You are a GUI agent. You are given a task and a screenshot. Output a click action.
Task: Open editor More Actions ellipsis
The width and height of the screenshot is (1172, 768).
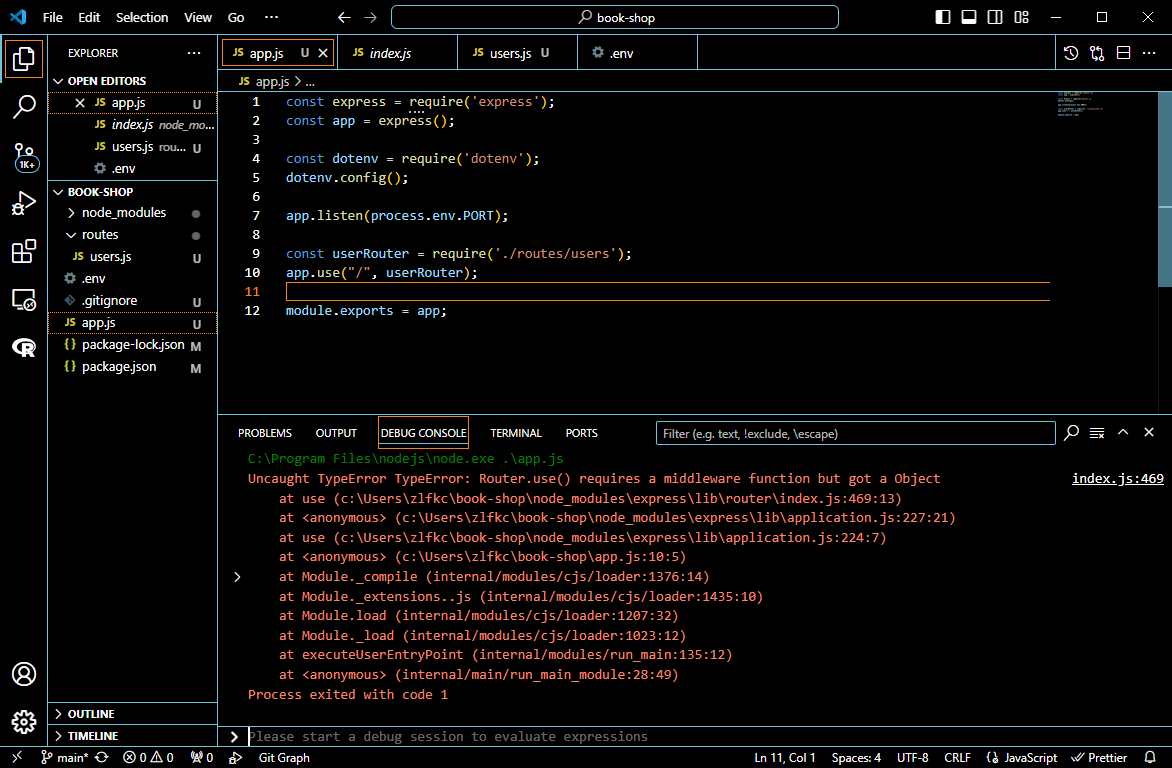point(1150,53)
